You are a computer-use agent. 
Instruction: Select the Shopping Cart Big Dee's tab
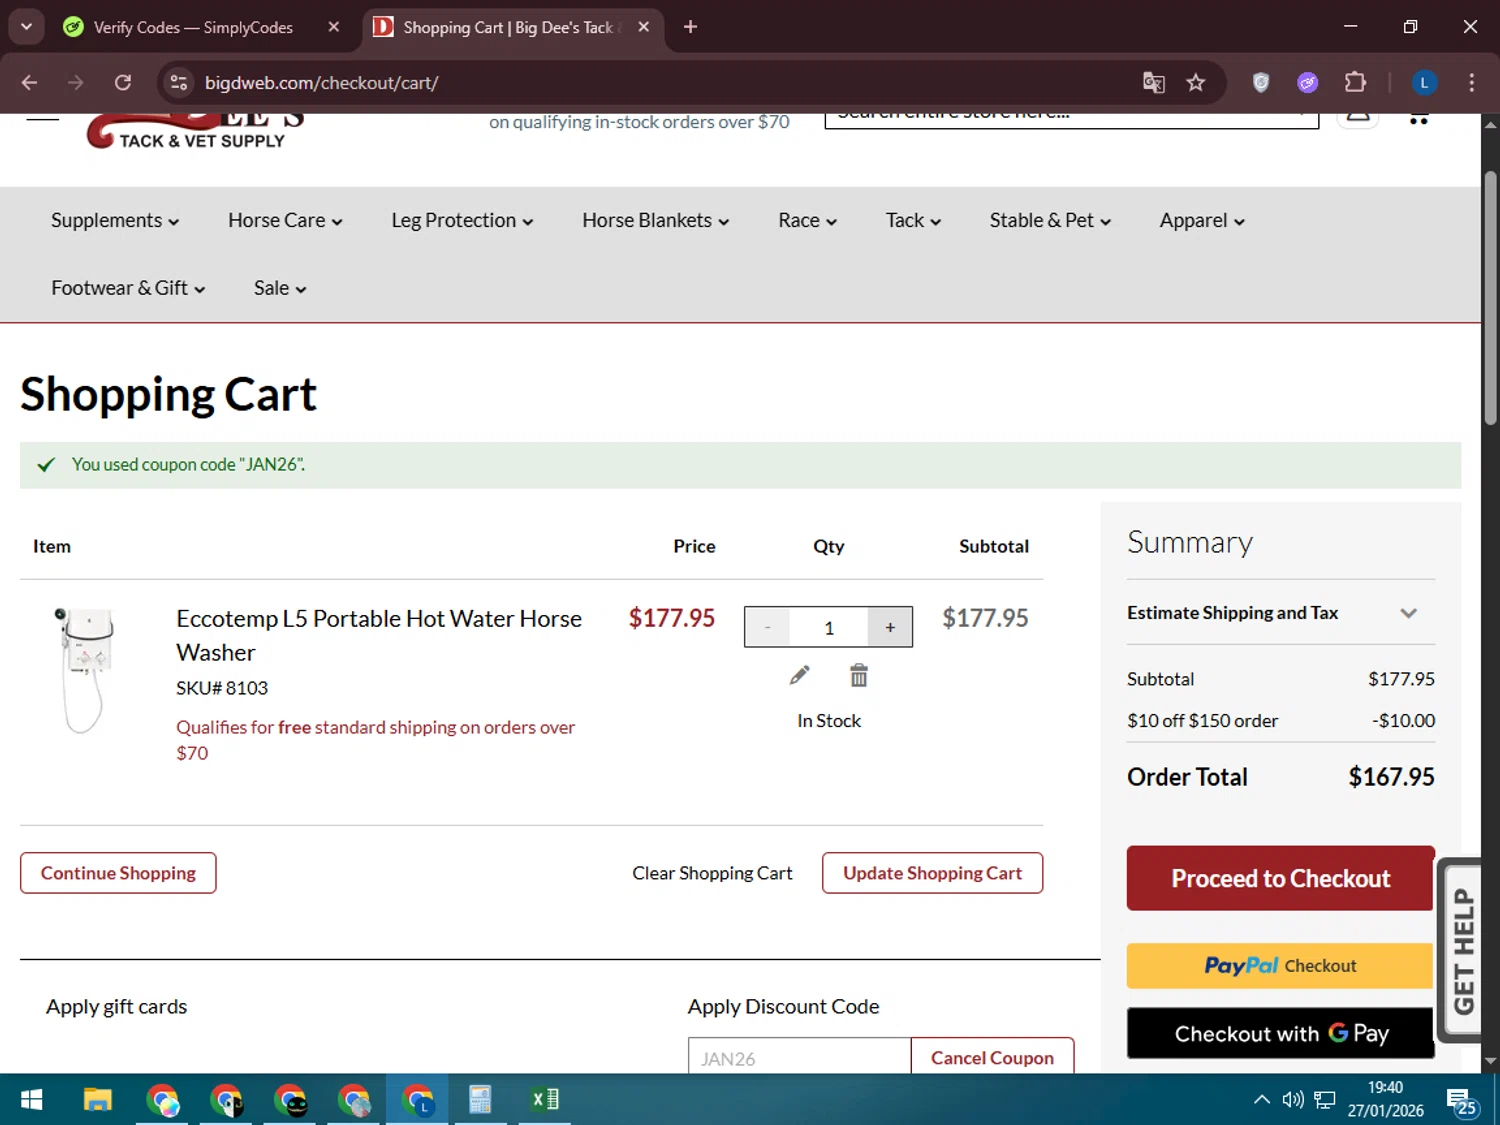(x=508, y=27)
